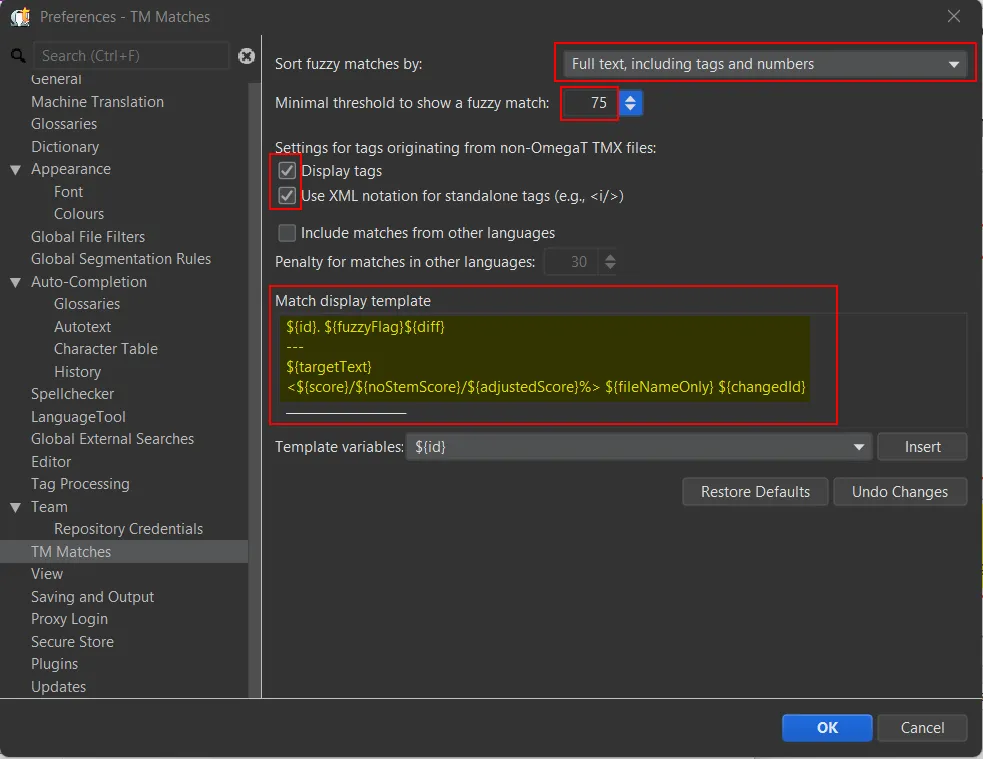Open the Sort fuzzy matches by dropdown
Screen dimensions: 983x759
764,64
